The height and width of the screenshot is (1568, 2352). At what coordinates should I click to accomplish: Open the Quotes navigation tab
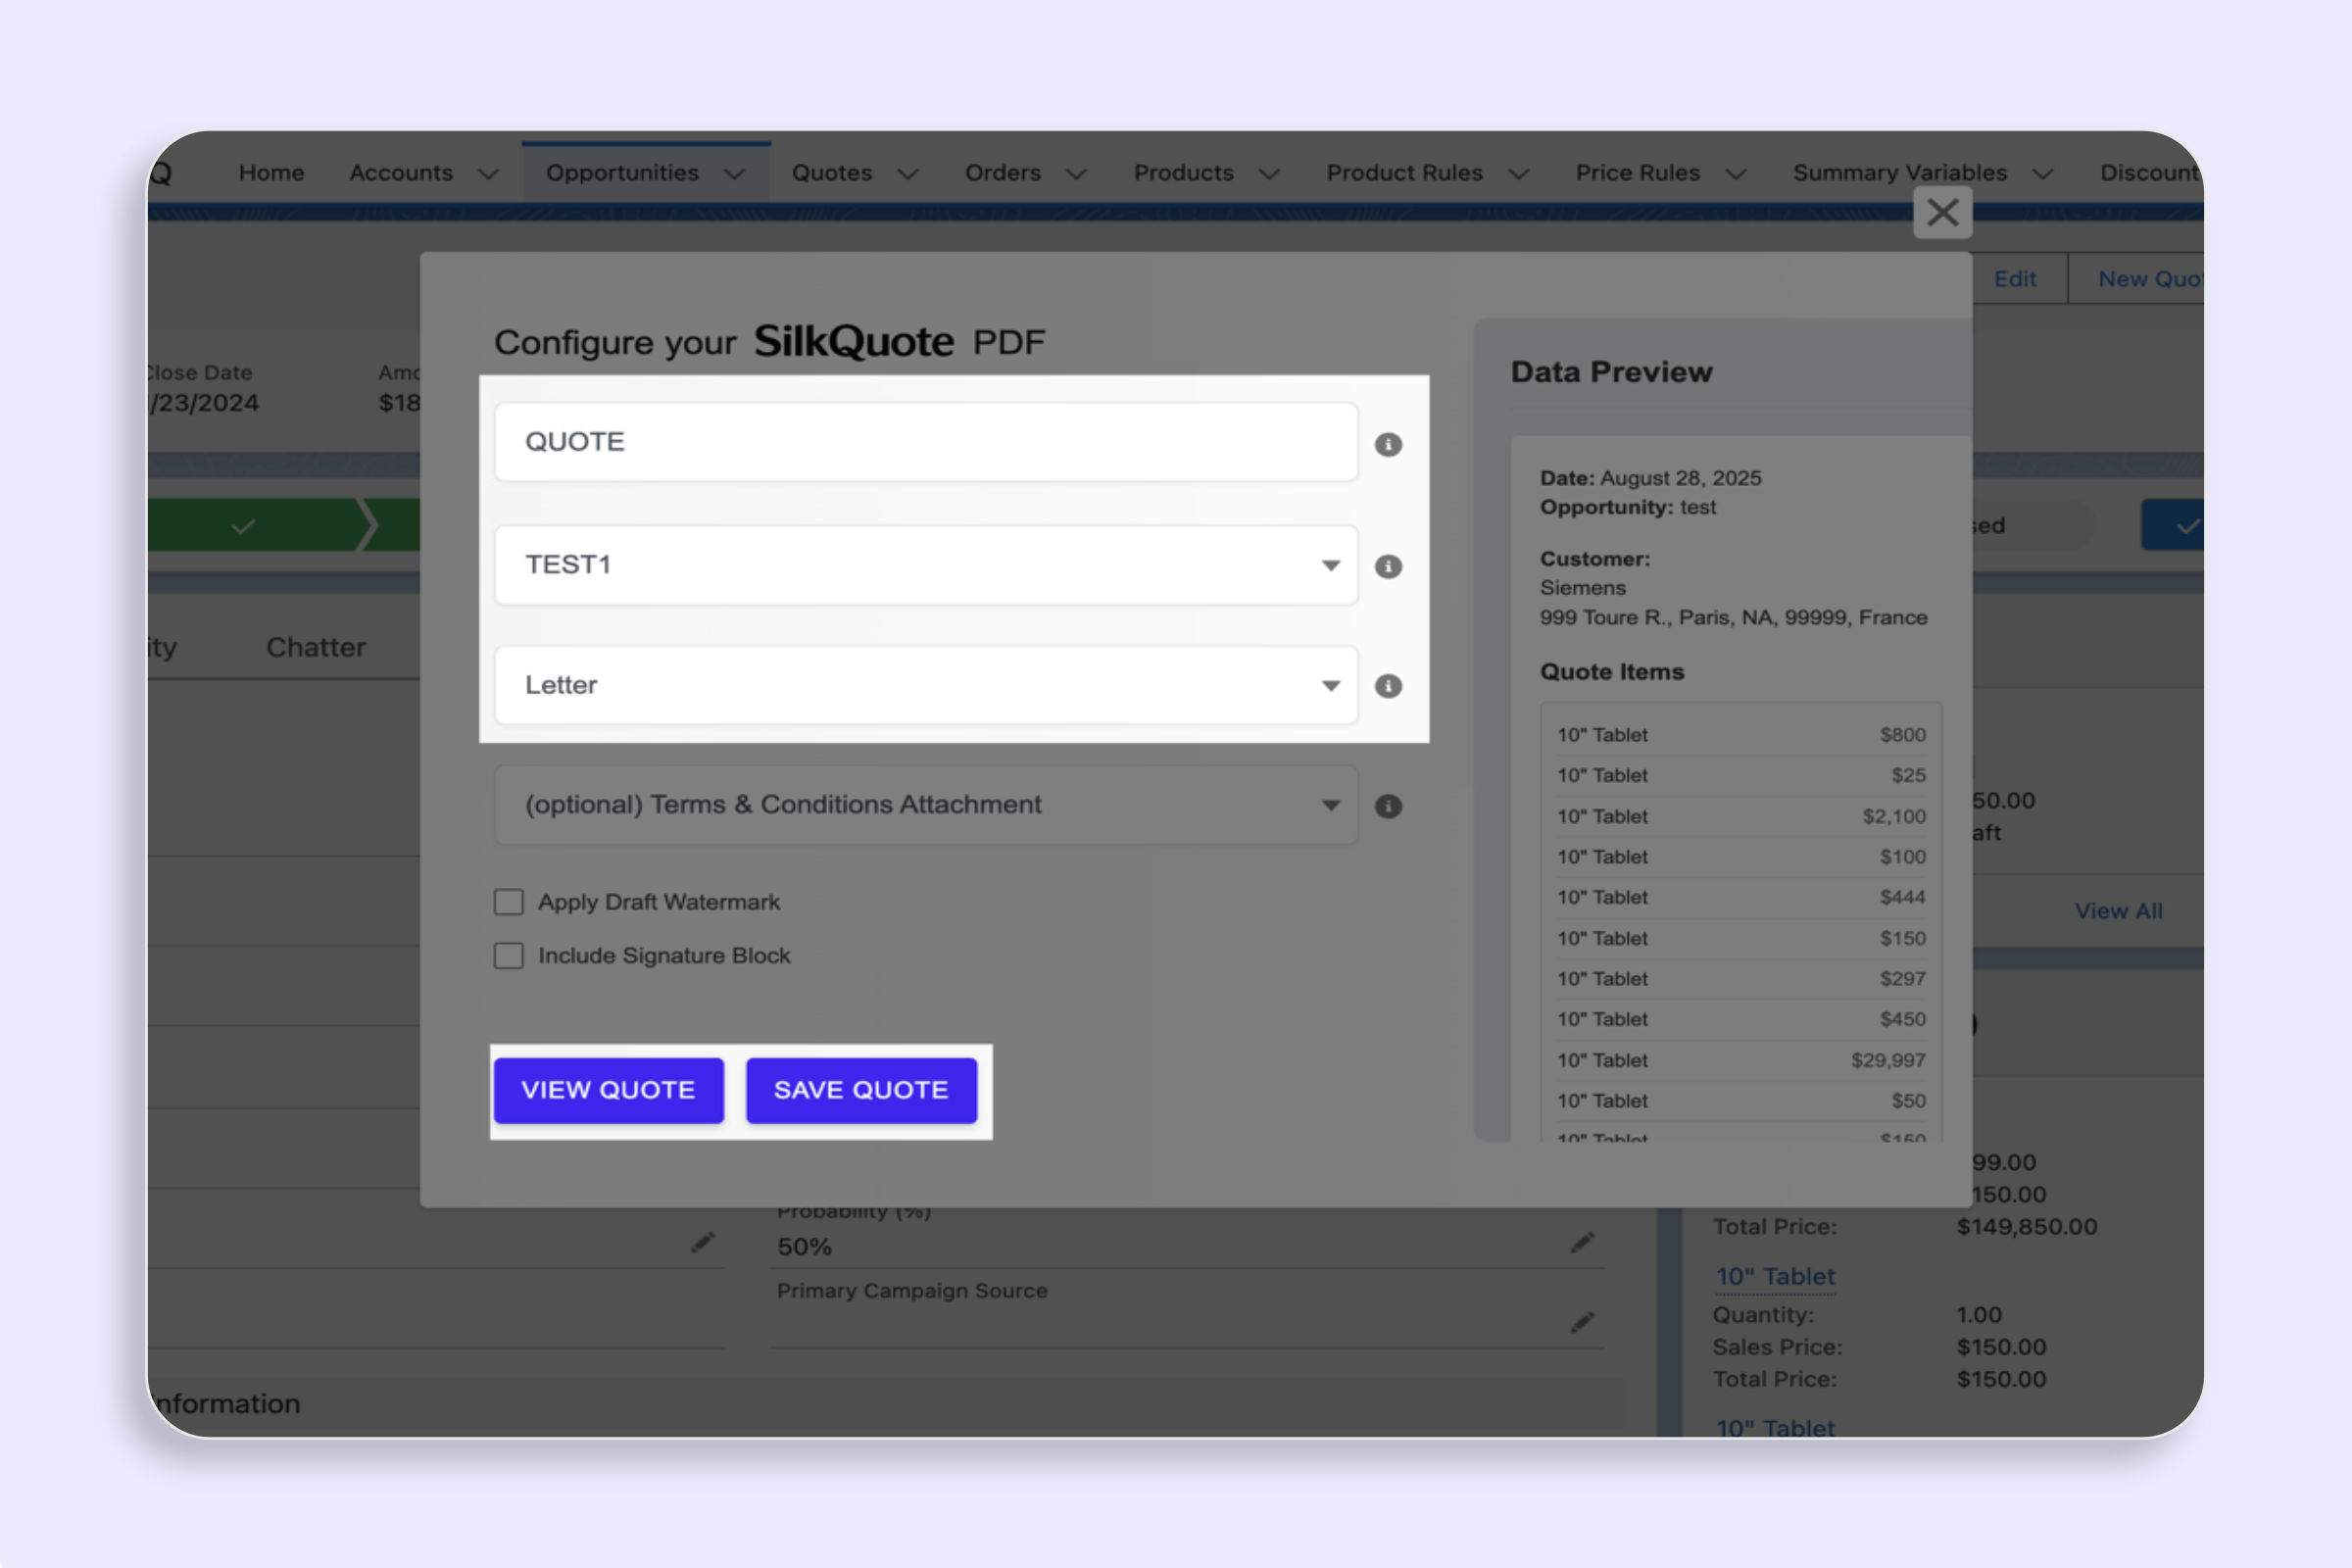pyautogui.click(x=832, y=173)
